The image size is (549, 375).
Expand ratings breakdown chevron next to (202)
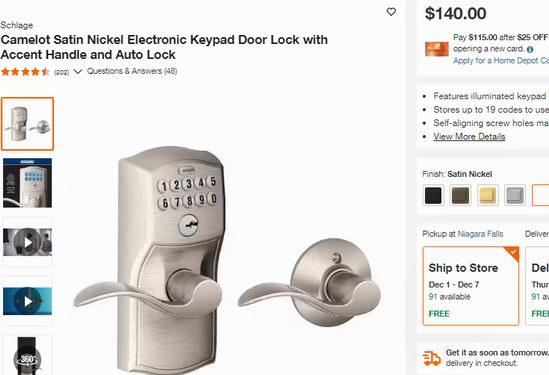coord(78,72)
